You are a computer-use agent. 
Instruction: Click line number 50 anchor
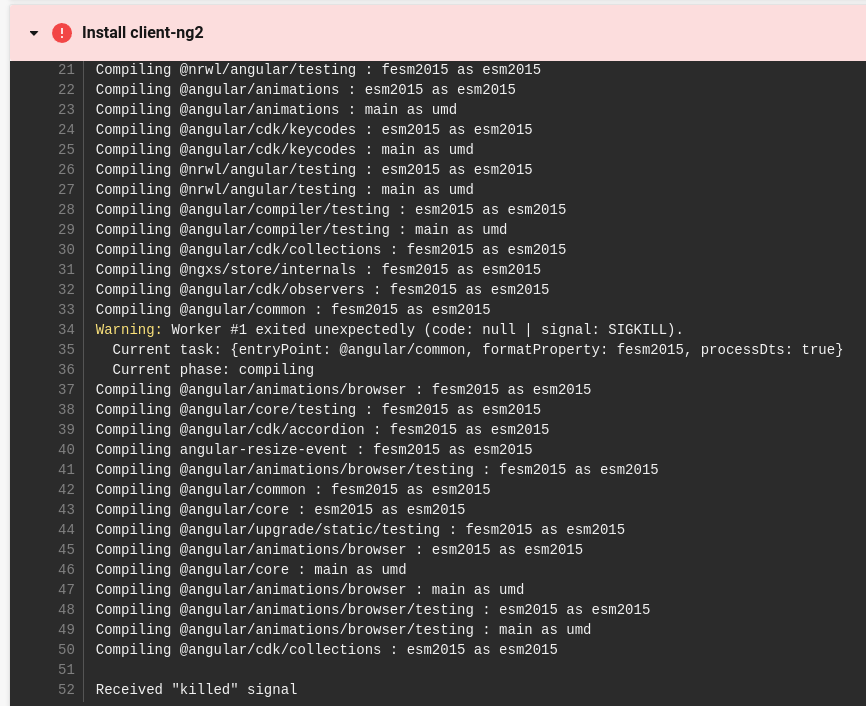(66, 650)
